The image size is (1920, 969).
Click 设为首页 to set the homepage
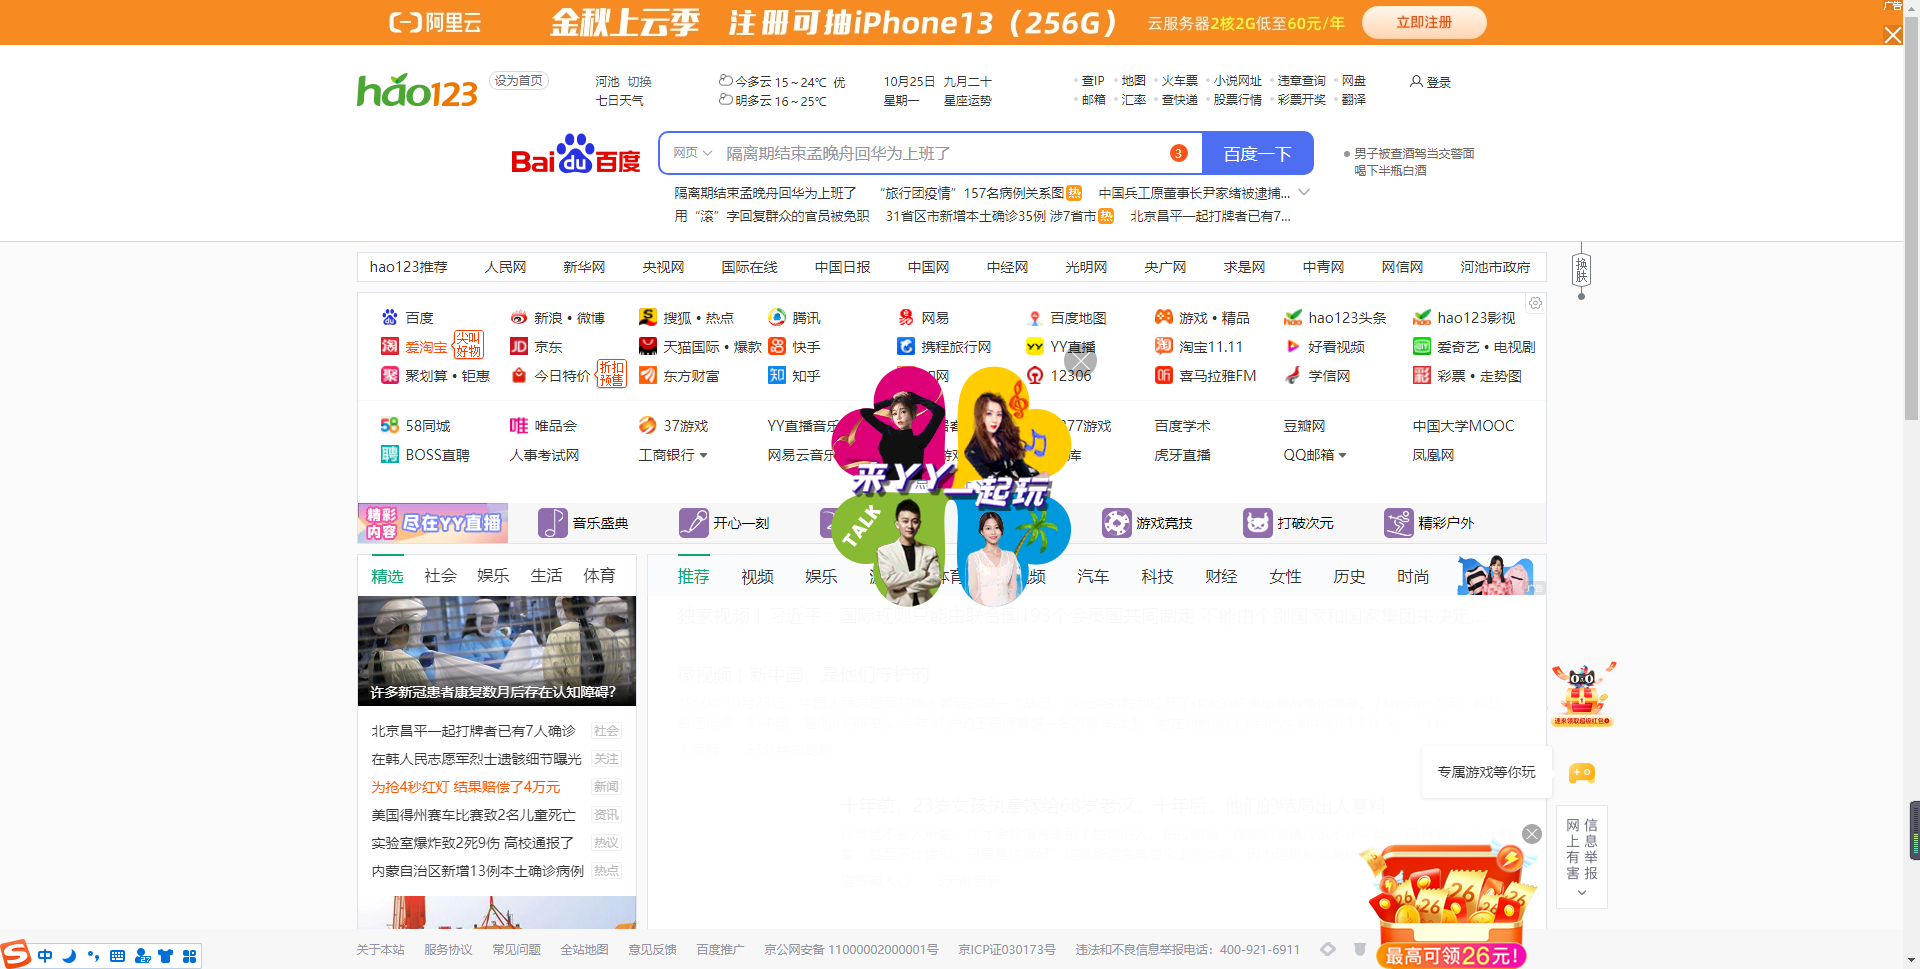(x=519, y=81)
